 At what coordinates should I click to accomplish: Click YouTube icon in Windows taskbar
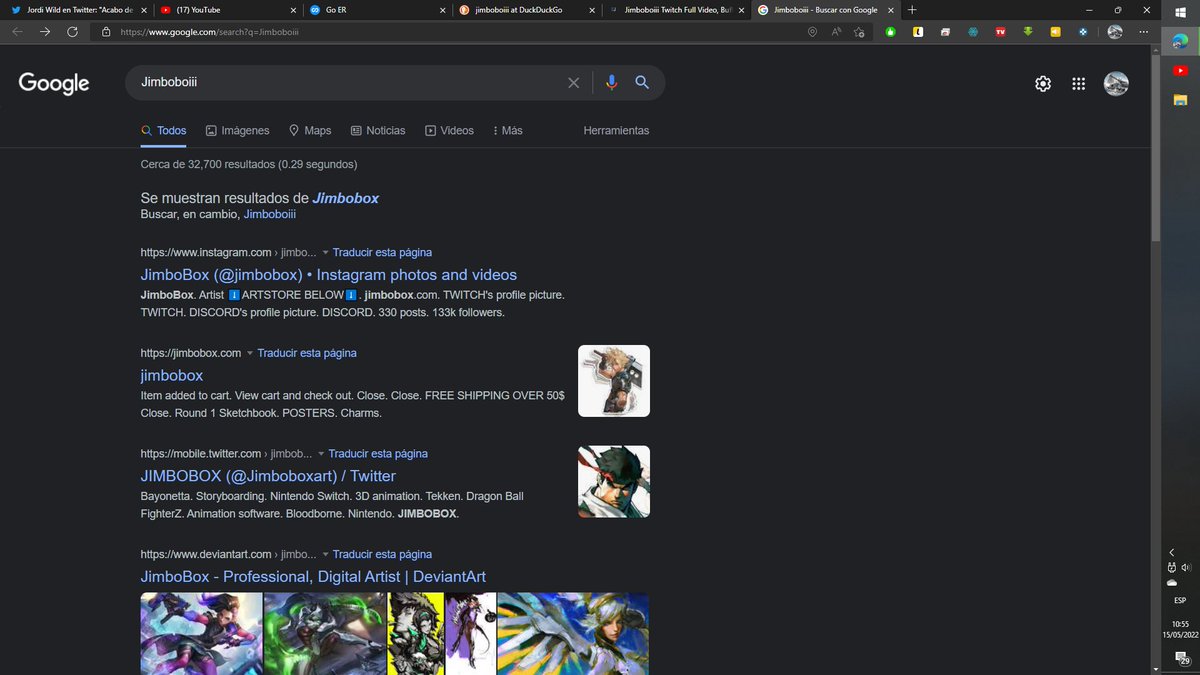[x=1180, y=70]
